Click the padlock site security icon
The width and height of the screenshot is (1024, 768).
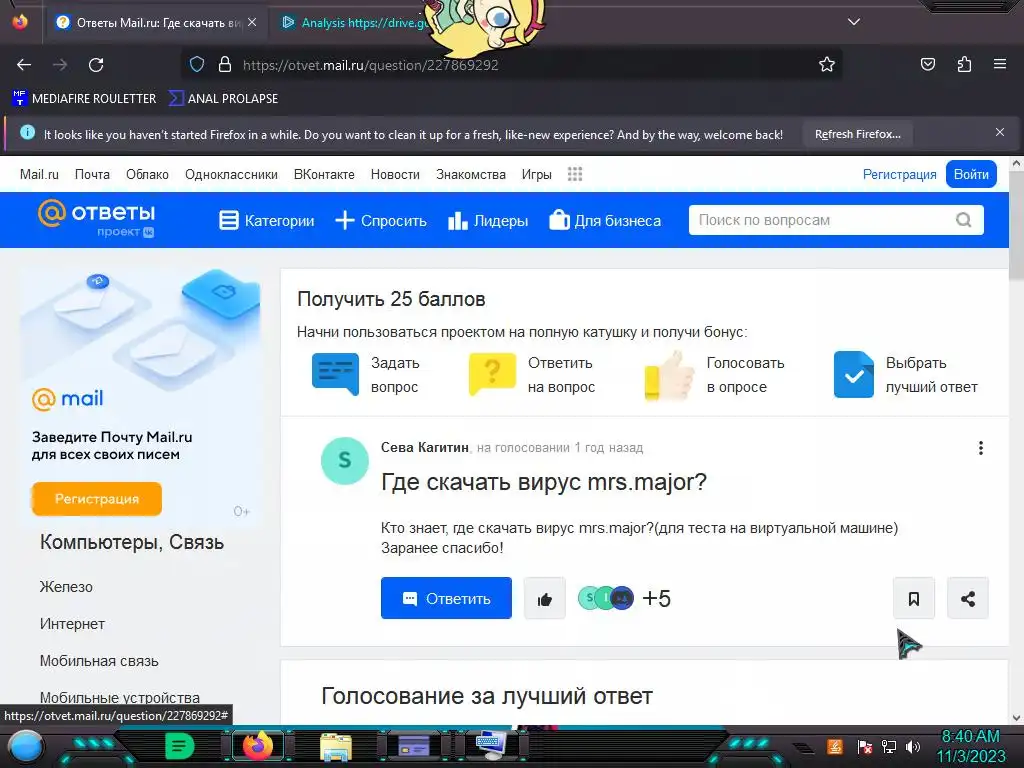[x=225, y=65]
